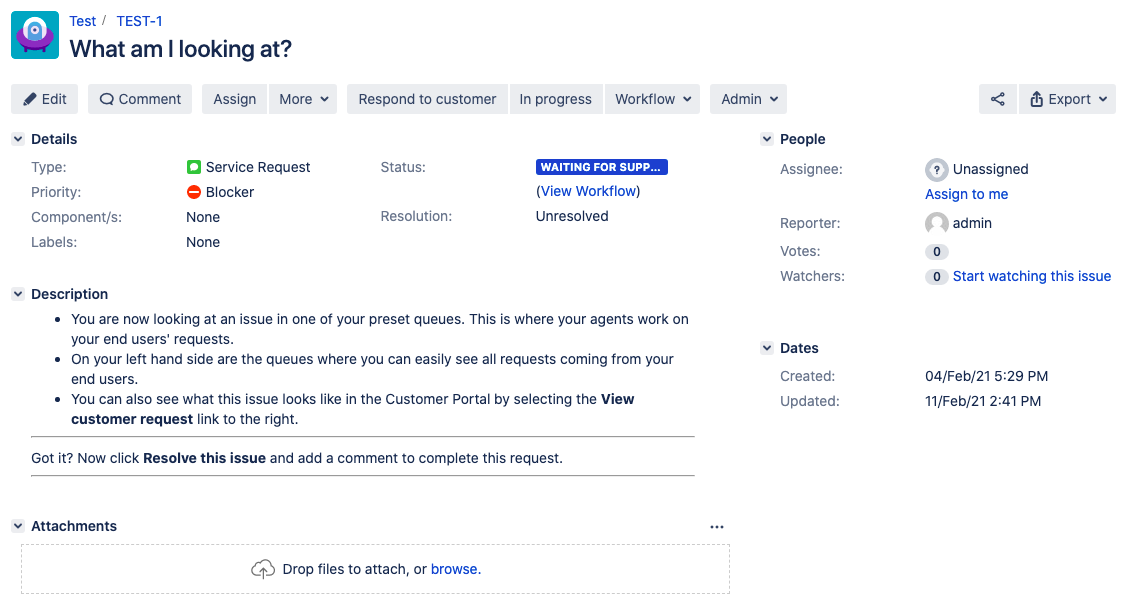Image resolution: width=1129 pixels, height=608 pixels.
Task: Click the Edit issue button
Action: coord(45,99)
